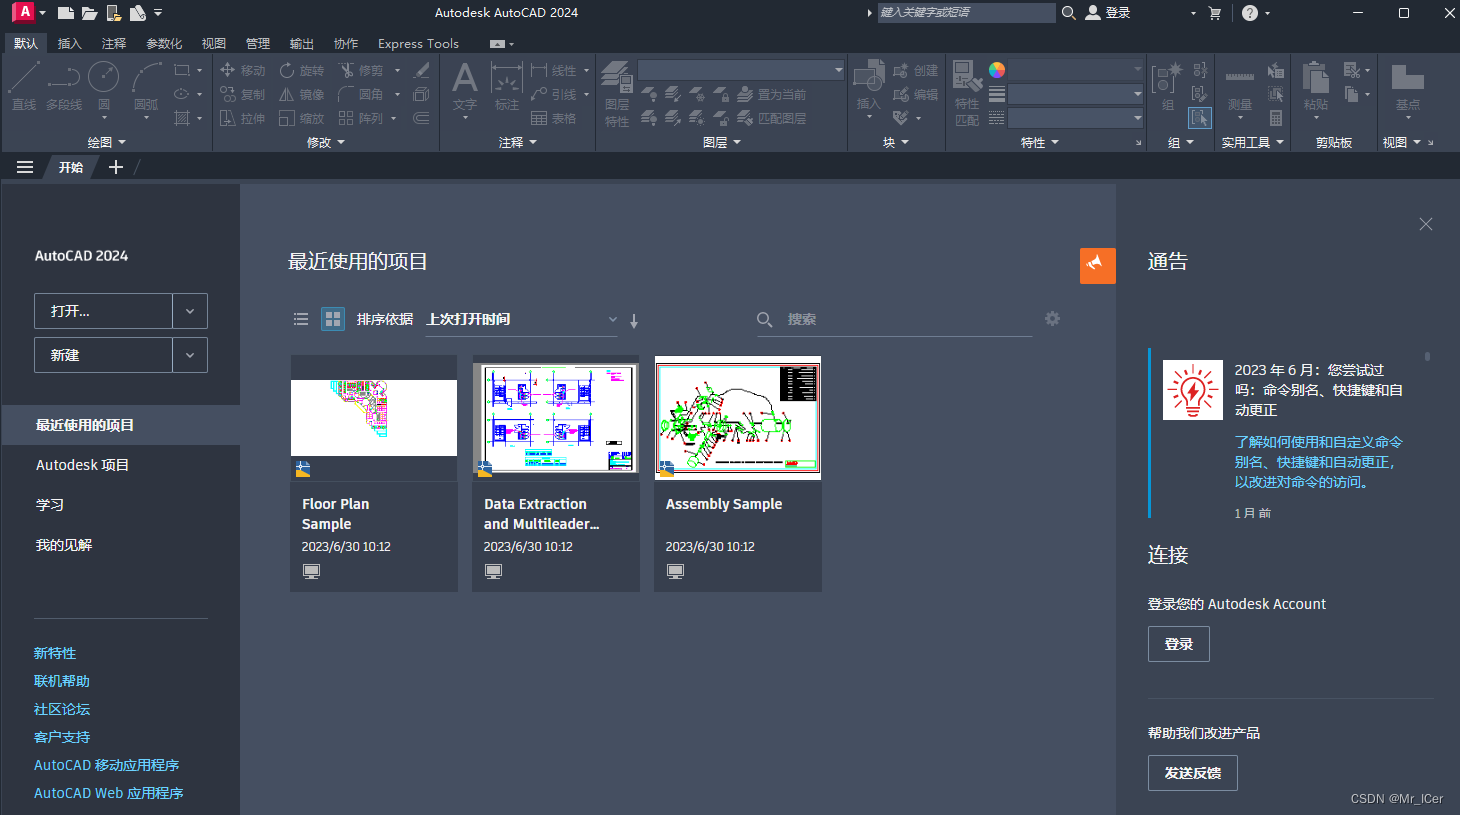Viewport: 1460px width, 815px height.
Task: Open the Floor Plan Sample thumbnail
Action: click(374, 418)
